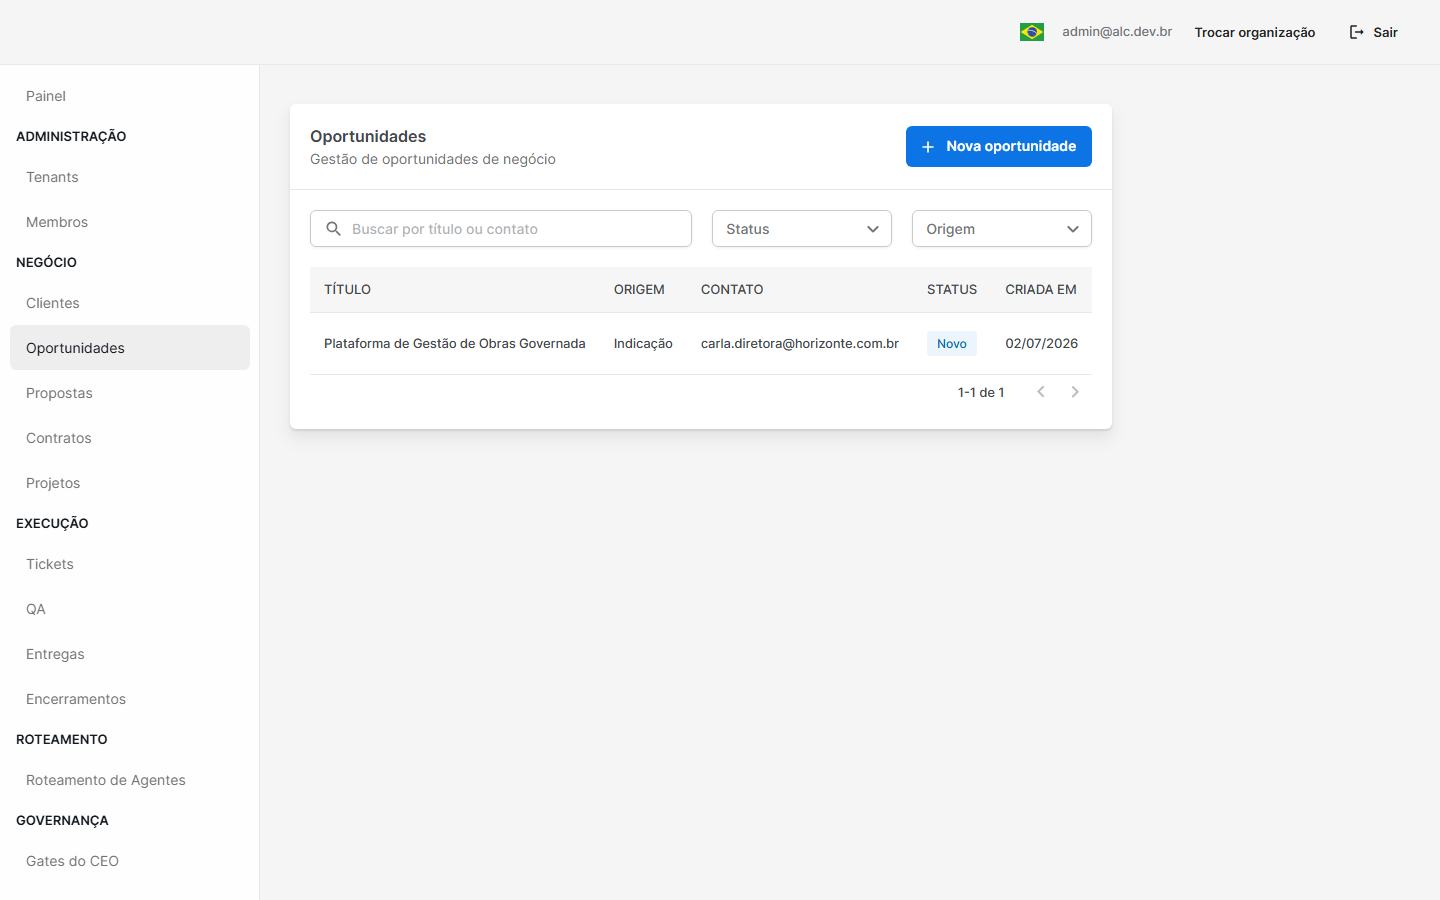Viewport: 1440px width, 900px height.
Task: Open the Status filter dropdown
Action: (802, 229)
